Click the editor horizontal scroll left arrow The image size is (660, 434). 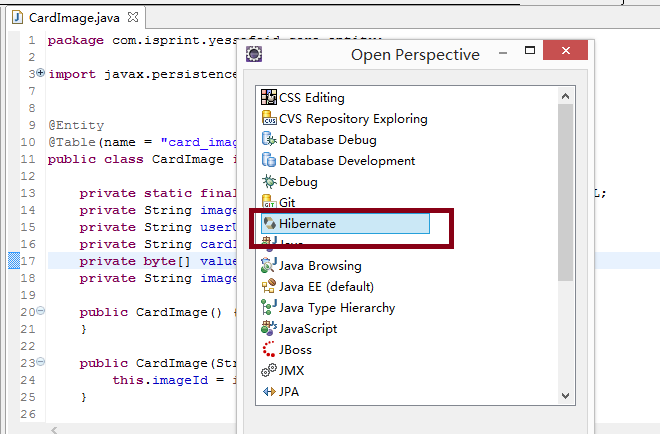(54, 430)
